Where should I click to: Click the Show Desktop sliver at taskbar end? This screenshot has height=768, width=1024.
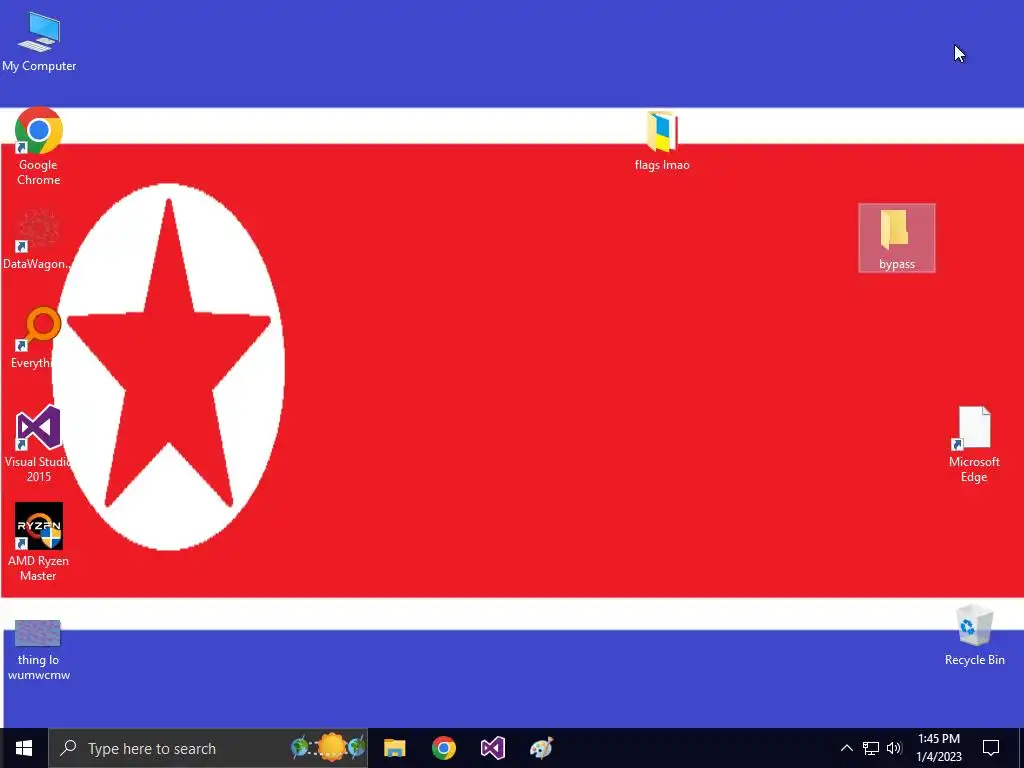click(x=1021, y=748)
